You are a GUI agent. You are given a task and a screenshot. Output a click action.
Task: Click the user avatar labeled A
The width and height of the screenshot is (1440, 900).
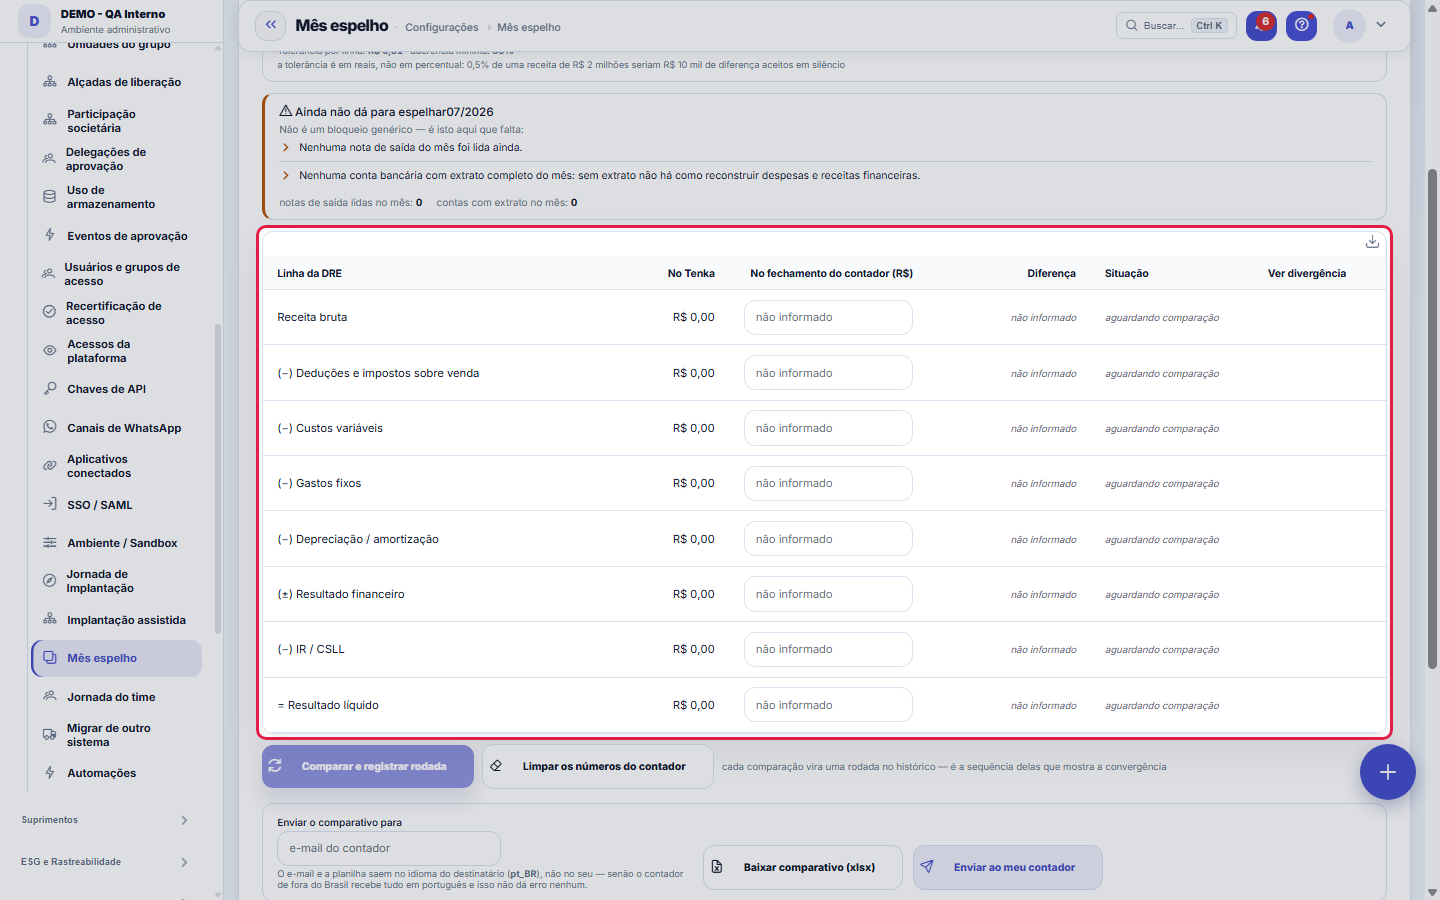pyautogui.click(x=1349, y=25)
